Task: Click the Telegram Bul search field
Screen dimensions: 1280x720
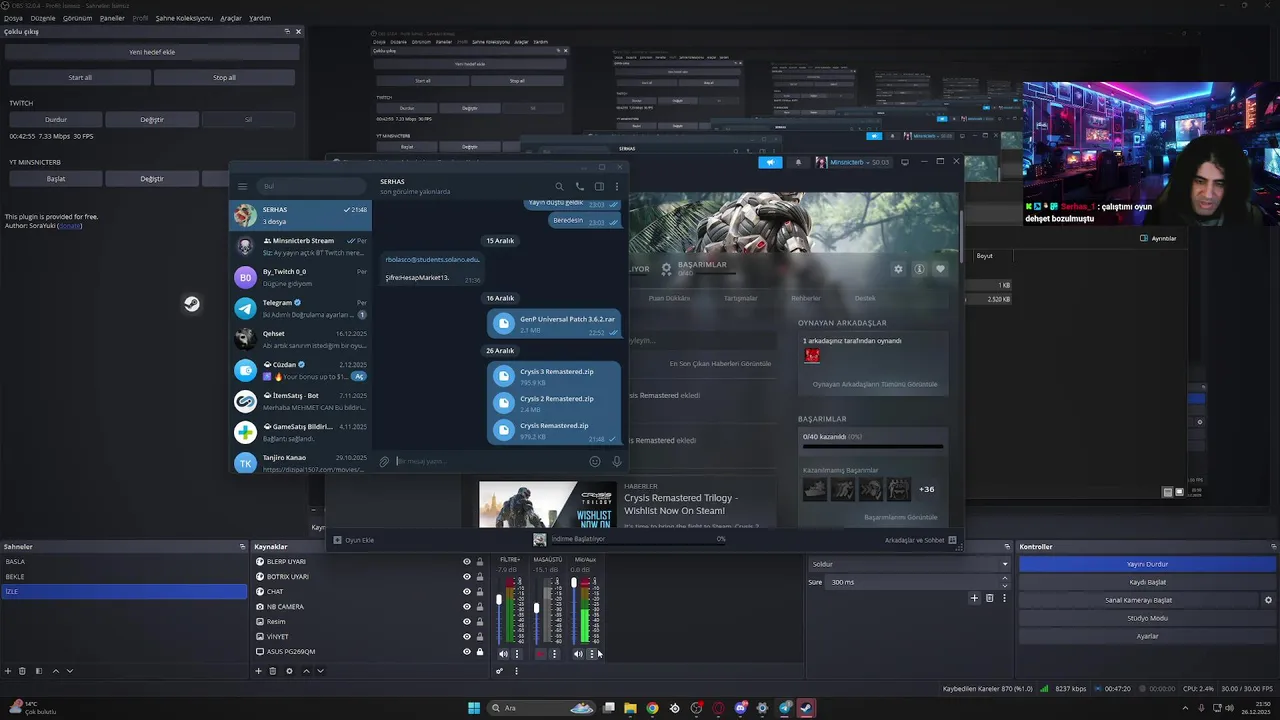Action: (312, 186)
